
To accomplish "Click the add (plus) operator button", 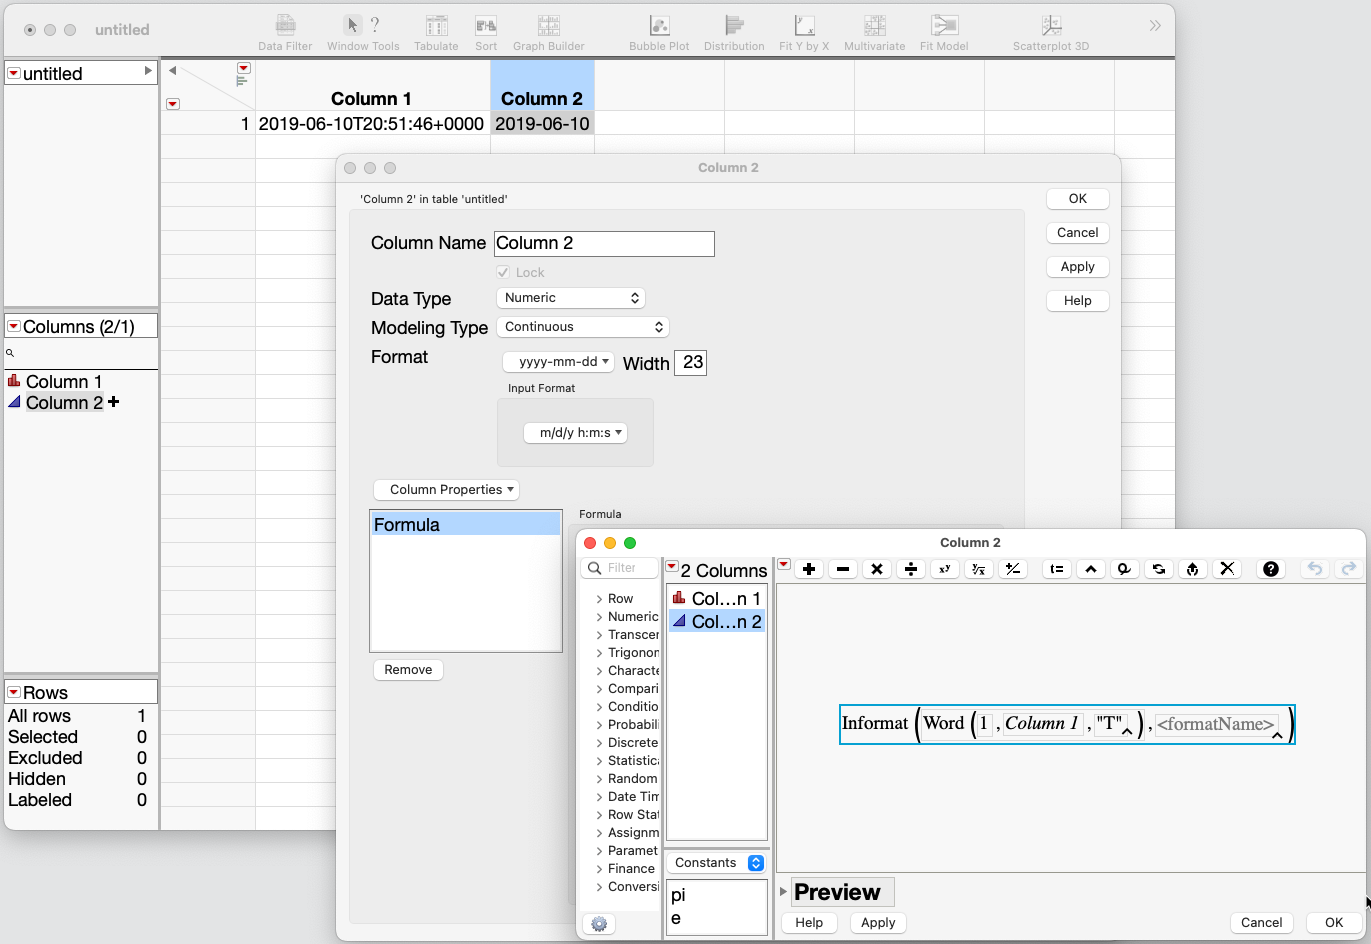I will [x=809, y=569].
